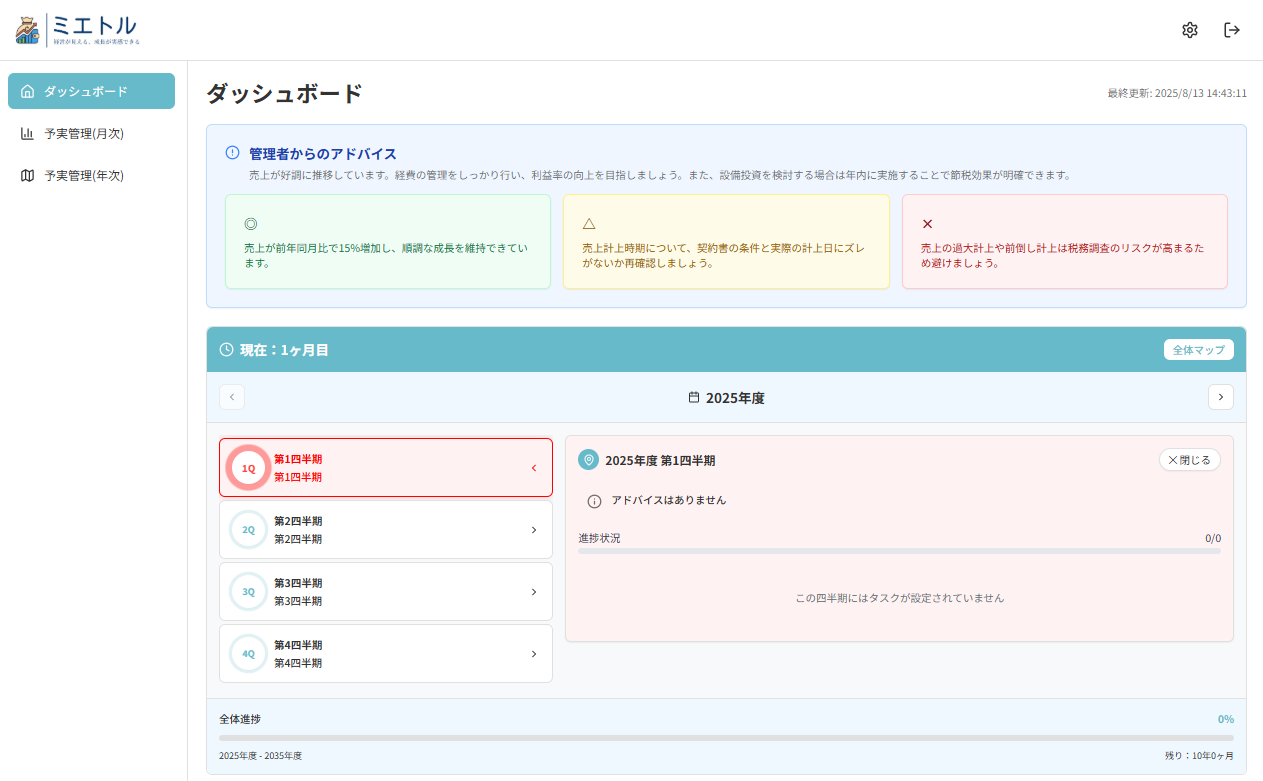This screenshot has width=1263, height=781.
Task: Collapse the selected 第1四半期 row chevron
Action: pos(534,468)
